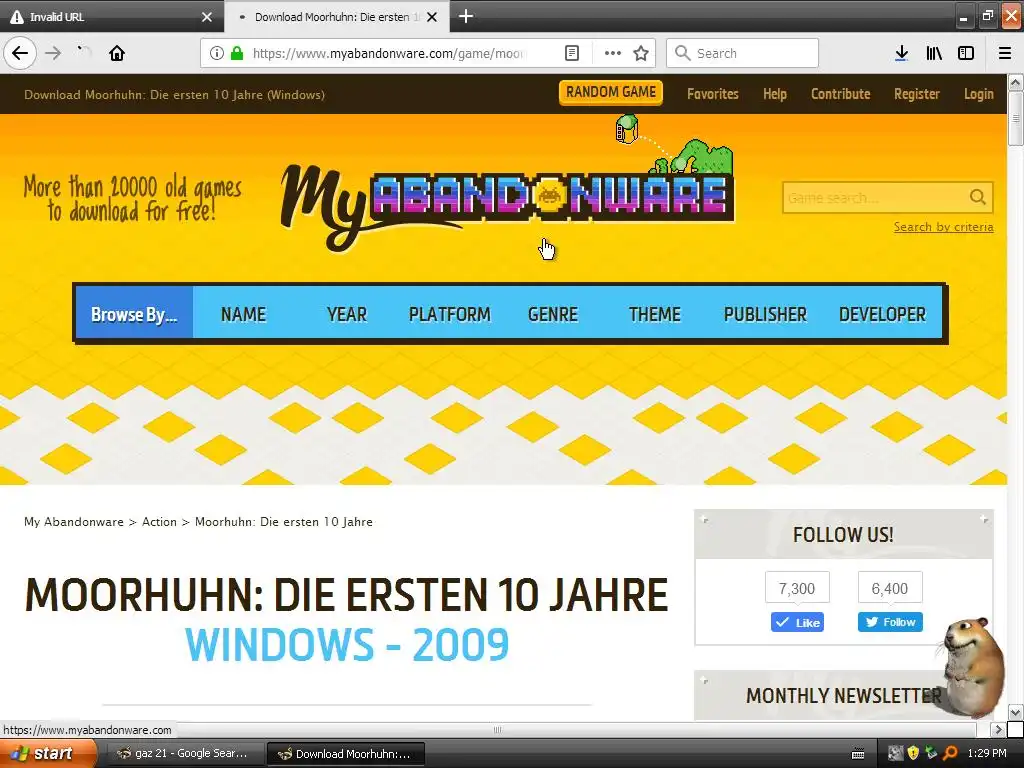Screen dimensions: 1024x768
Task: Click the game search magnifier icon
Action: 978,197
